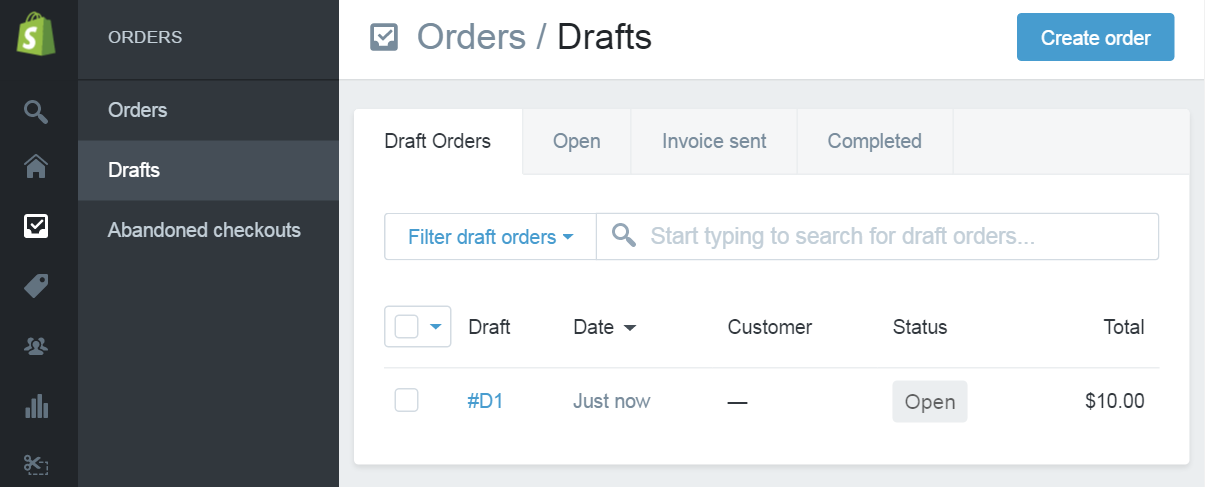Screen dimensions: 1205x487
Task: Open Reports via bar chart icon
Action: (x=36, y=406)
